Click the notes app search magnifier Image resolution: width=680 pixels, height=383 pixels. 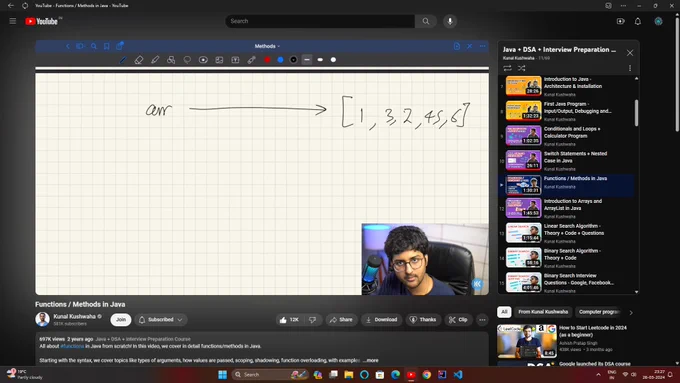[94, 46]
